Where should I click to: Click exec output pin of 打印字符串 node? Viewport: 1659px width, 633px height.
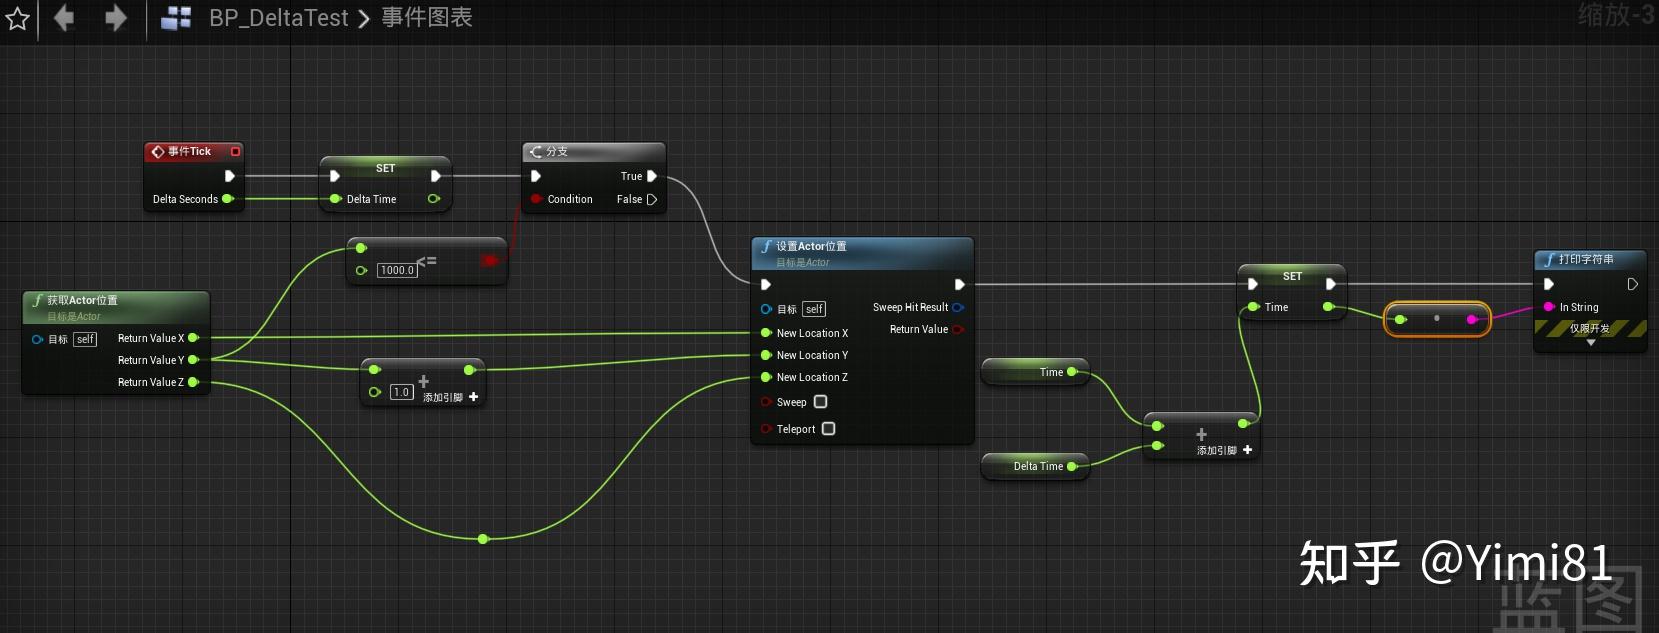1632,284
